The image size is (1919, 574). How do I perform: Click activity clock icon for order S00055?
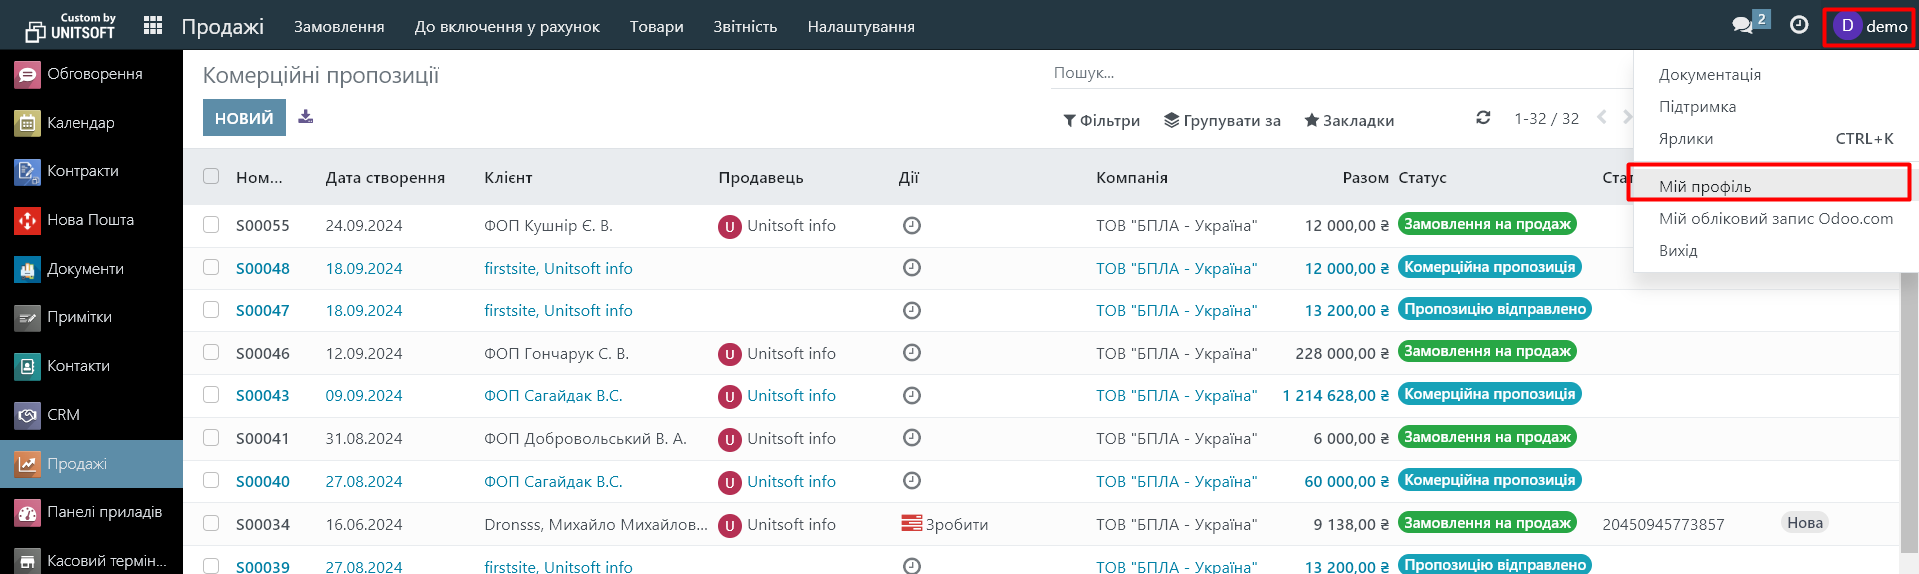(911, 226)
